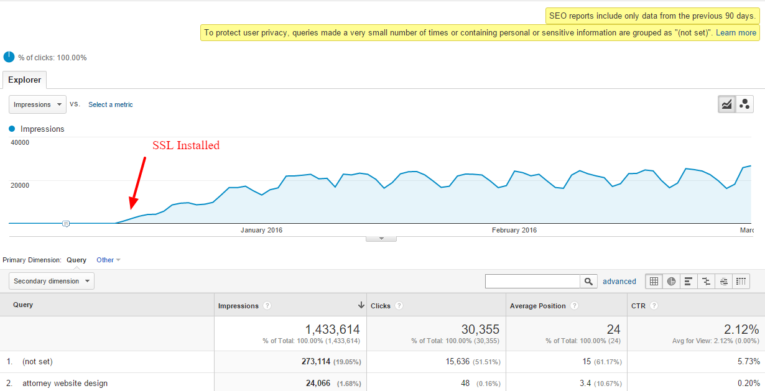Select the term cloud view icon
This screenshot has height=391, width=765.
724,281
